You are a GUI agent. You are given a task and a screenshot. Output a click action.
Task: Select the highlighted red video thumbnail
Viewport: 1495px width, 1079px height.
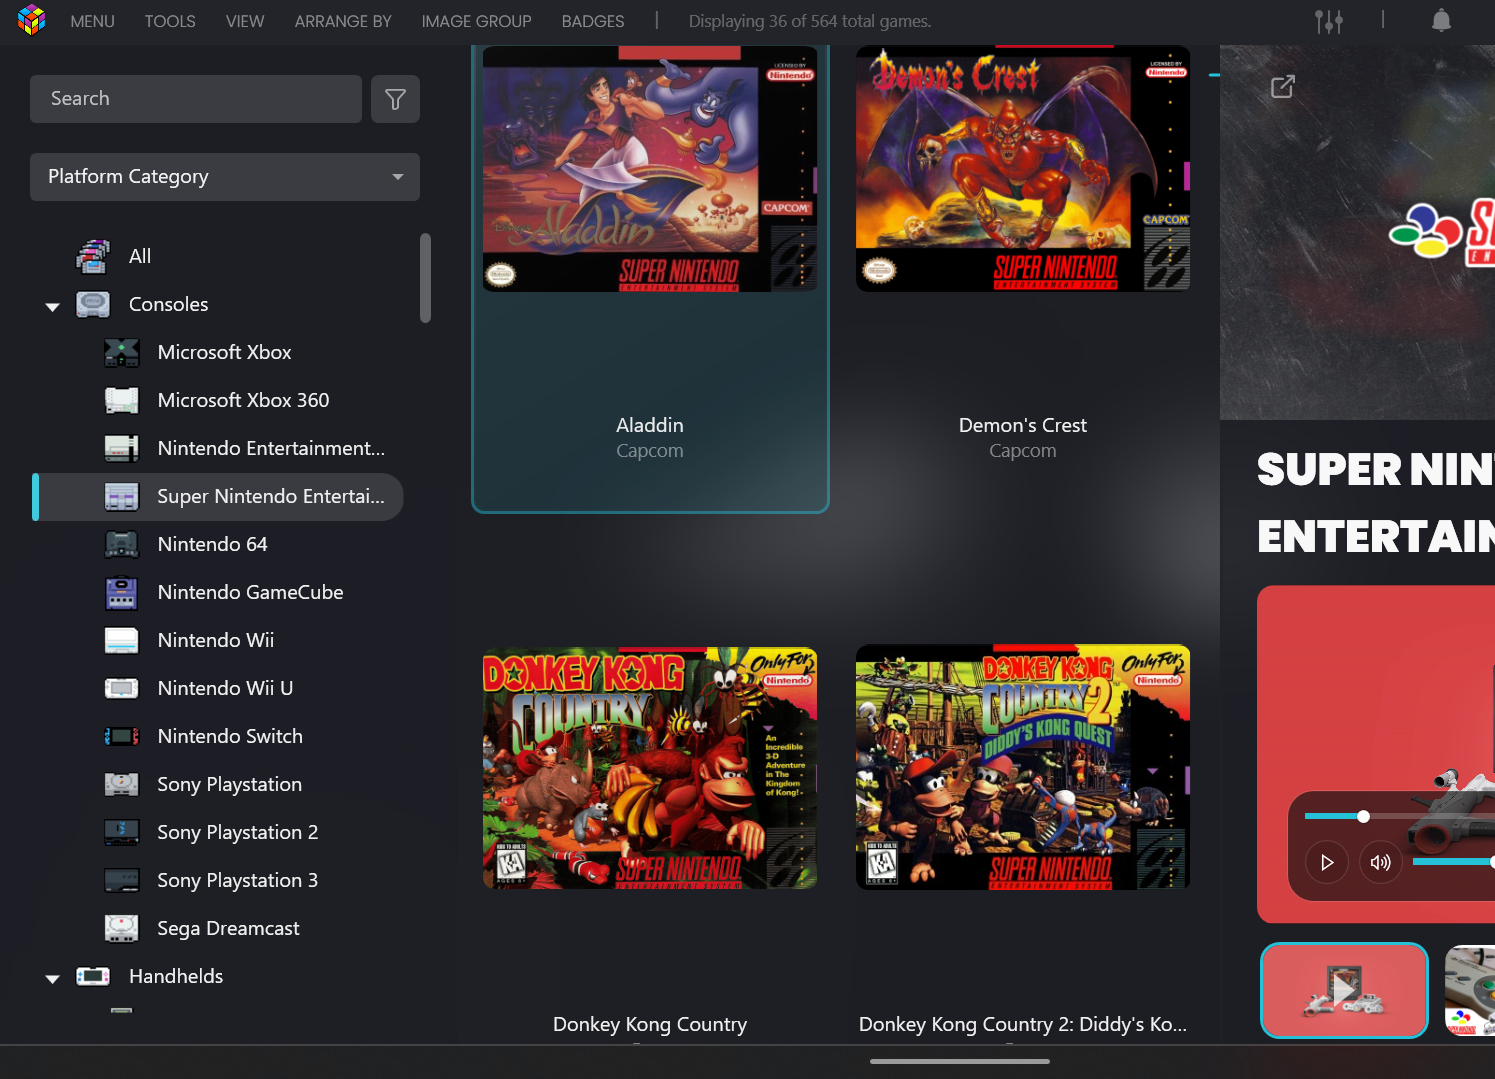click(x=1344, y=990)
